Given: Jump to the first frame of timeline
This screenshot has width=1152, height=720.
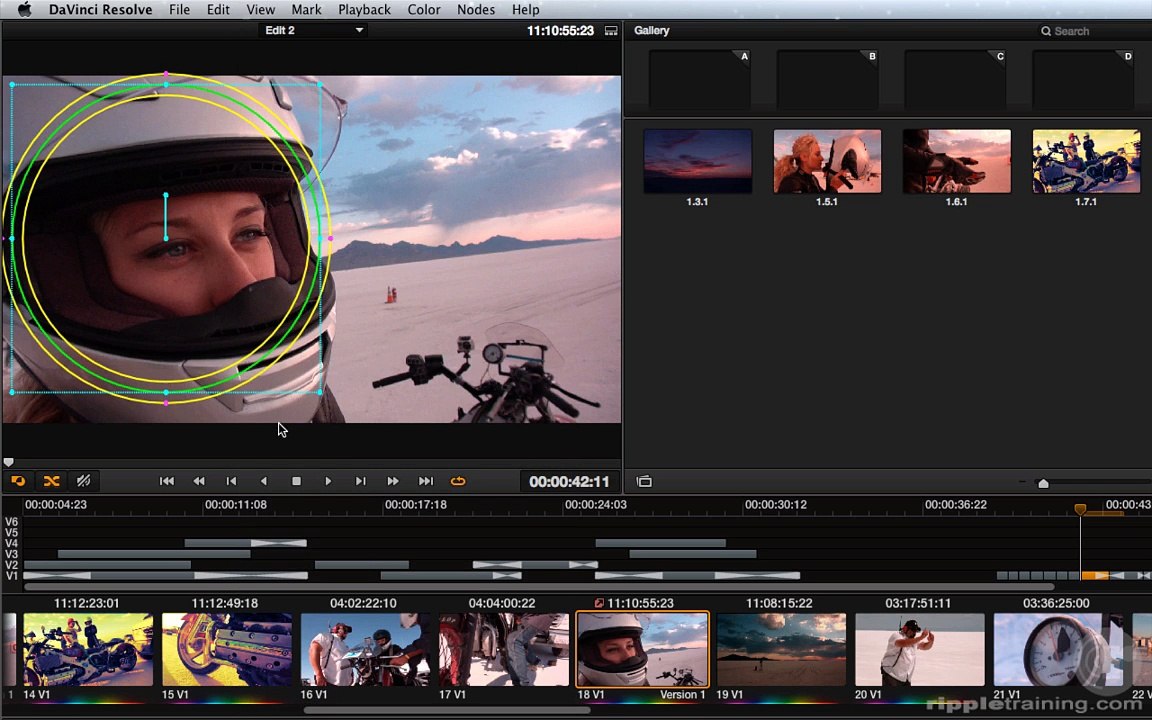Looking at the screenshot, I should tap(167, 481).
